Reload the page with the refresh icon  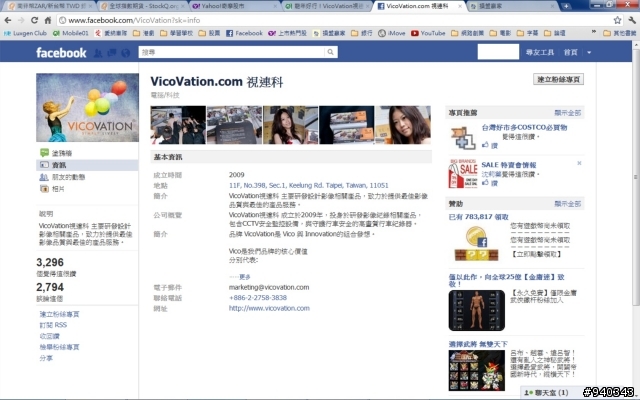click(34, 20)
